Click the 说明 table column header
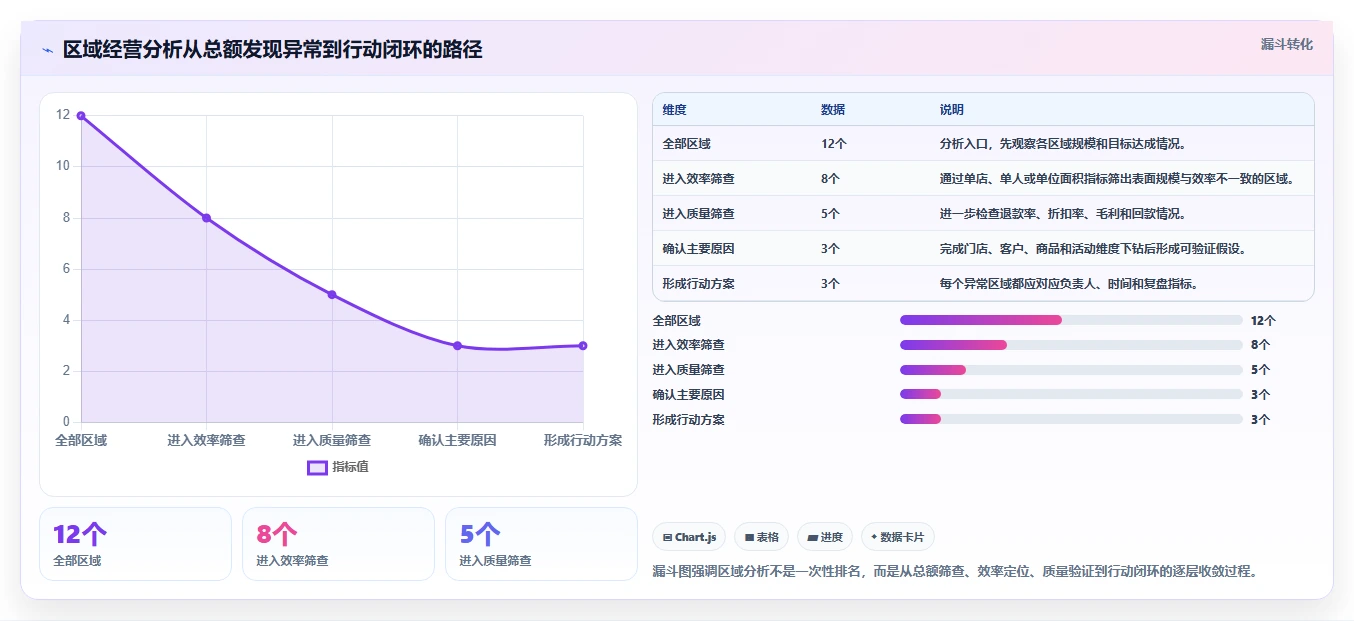1354x621 pixels. [x=952, y=110]
